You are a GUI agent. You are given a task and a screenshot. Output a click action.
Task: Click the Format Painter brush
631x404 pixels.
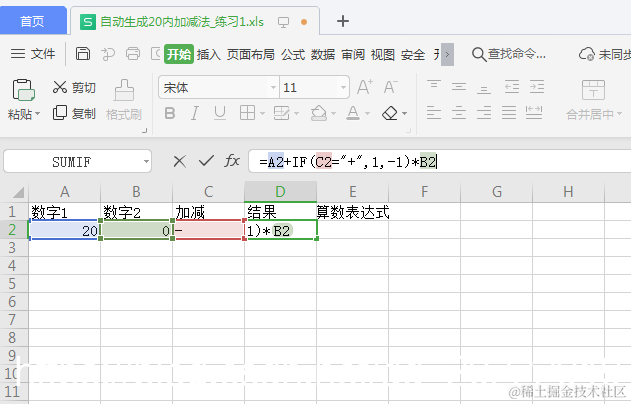tap(124, 90)
